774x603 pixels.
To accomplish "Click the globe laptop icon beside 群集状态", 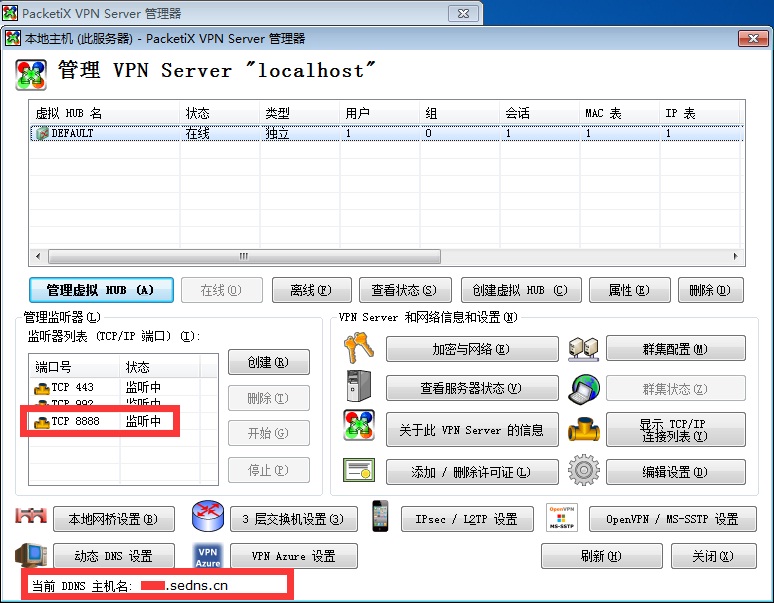I will pos(584,388).
